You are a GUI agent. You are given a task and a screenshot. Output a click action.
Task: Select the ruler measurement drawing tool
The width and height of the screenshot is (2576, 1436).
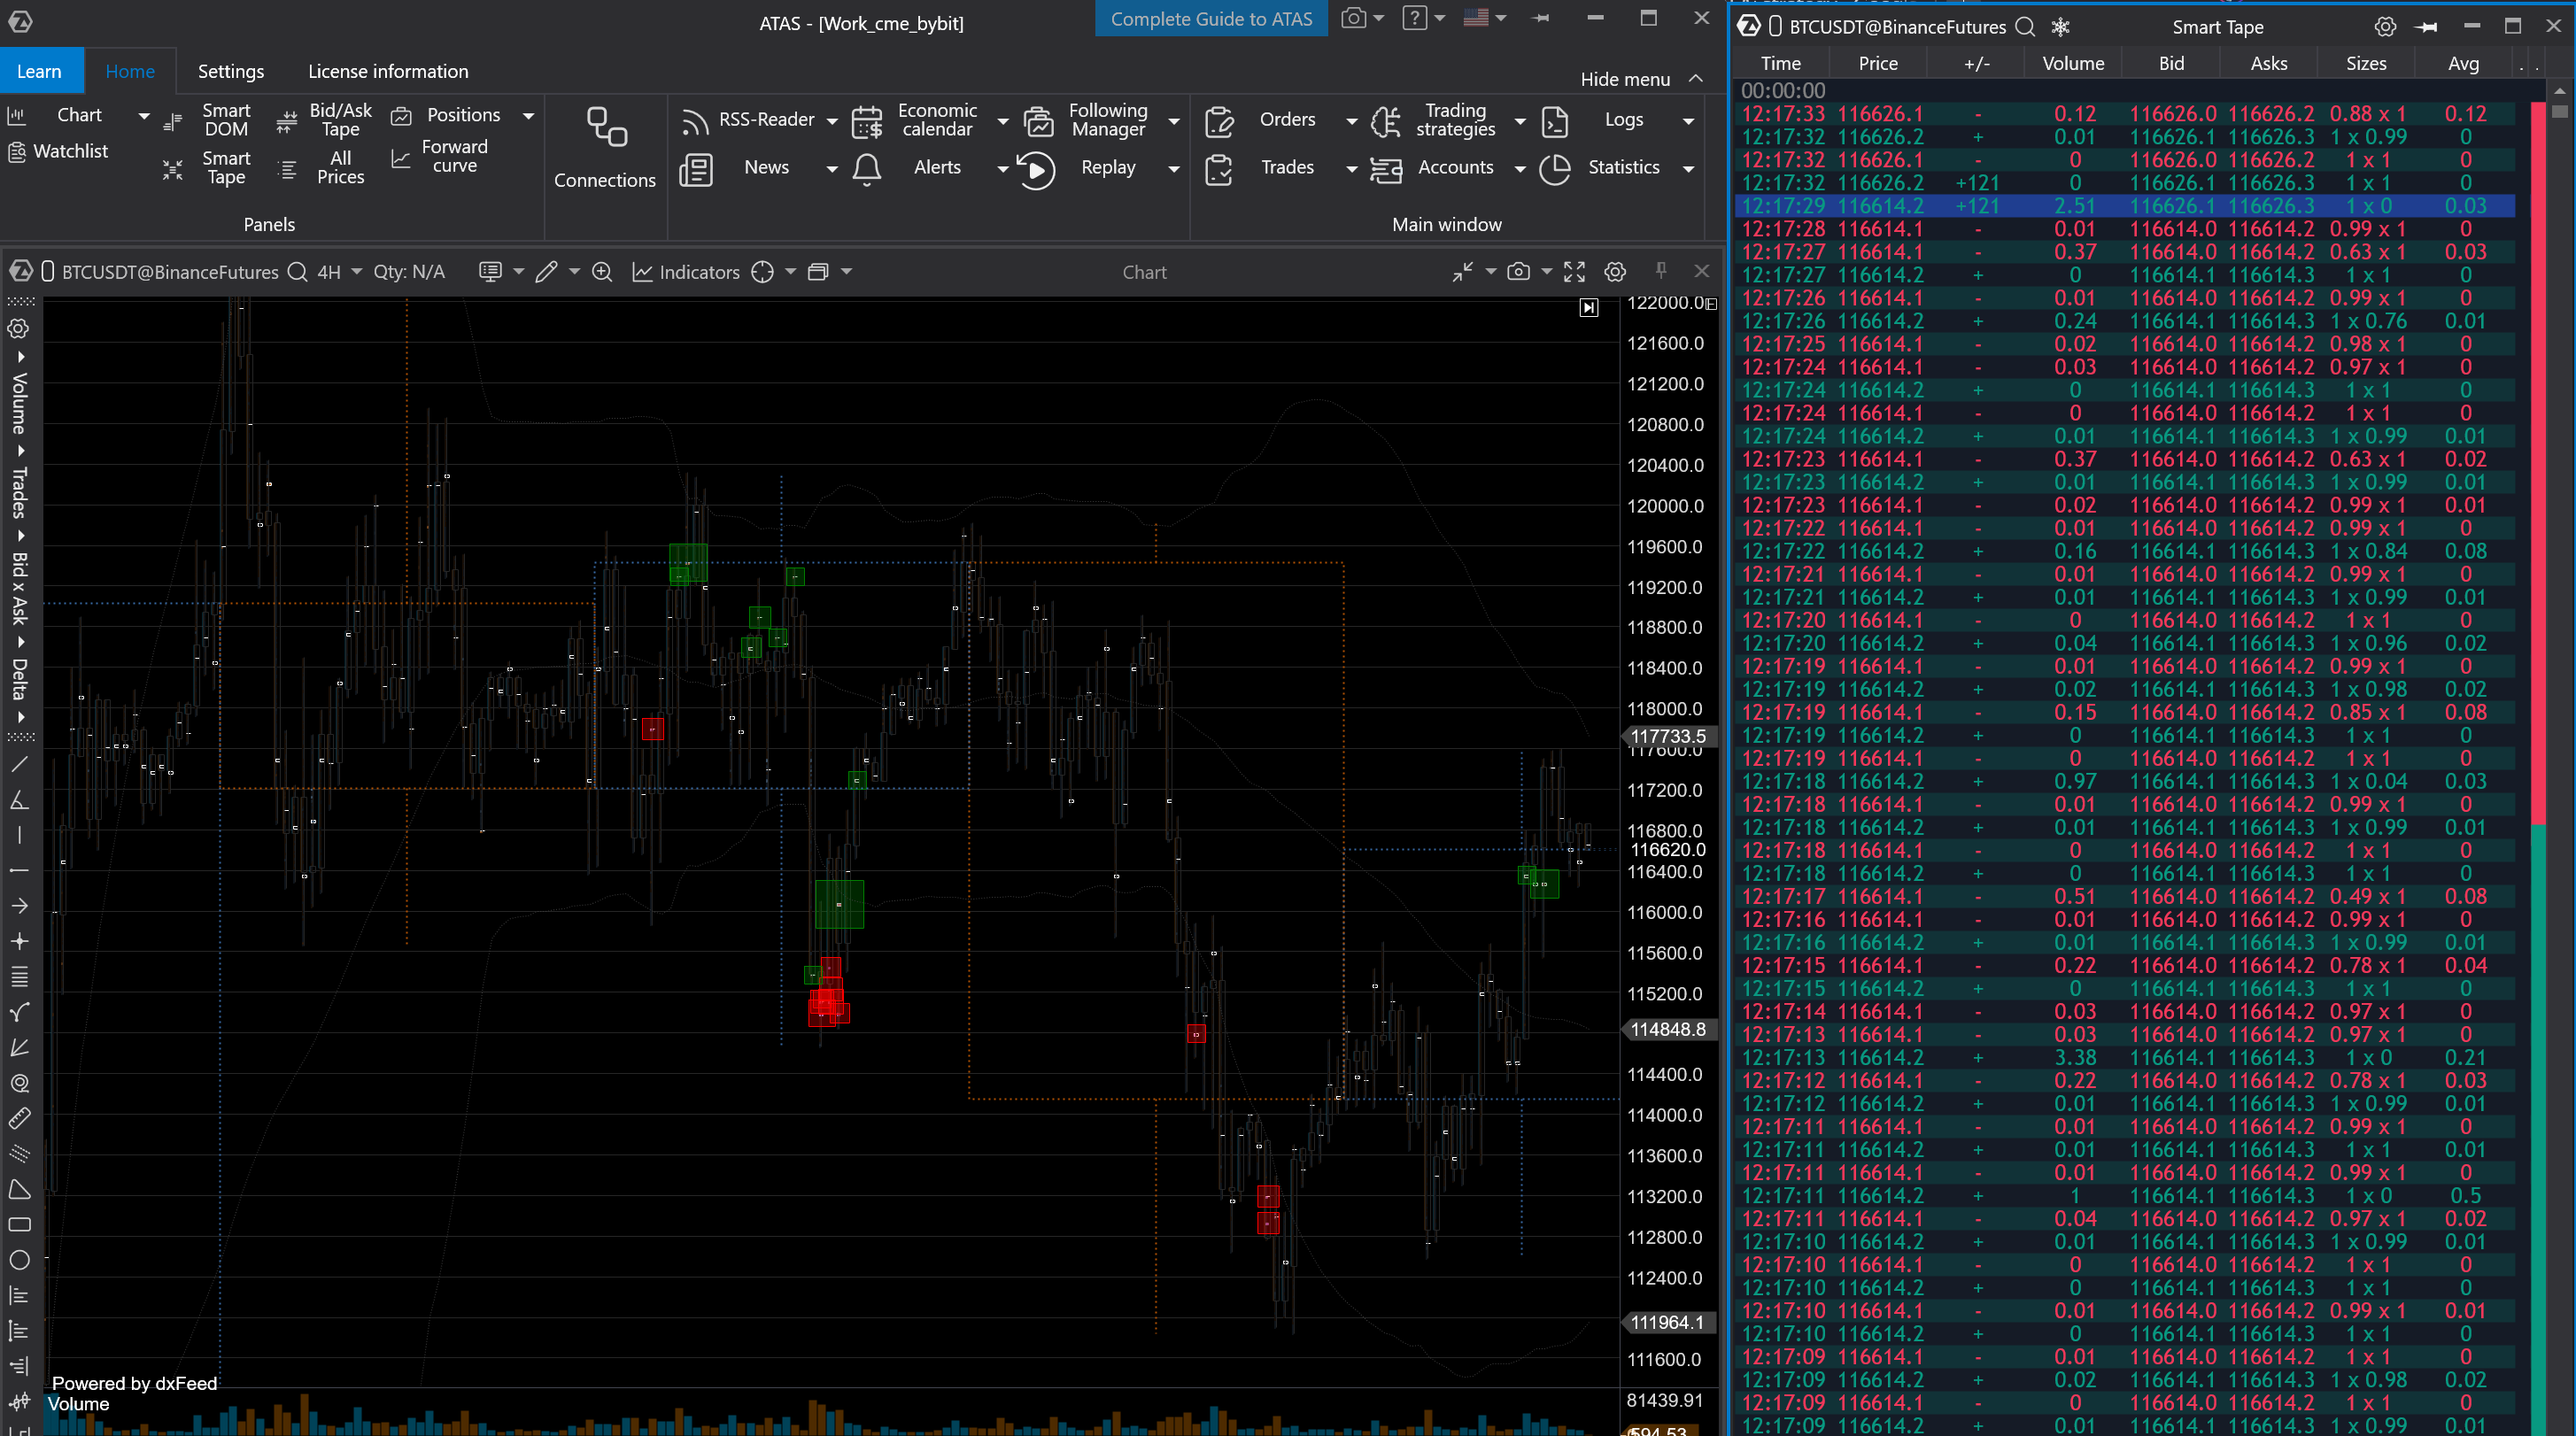[x=19, y=1118]
